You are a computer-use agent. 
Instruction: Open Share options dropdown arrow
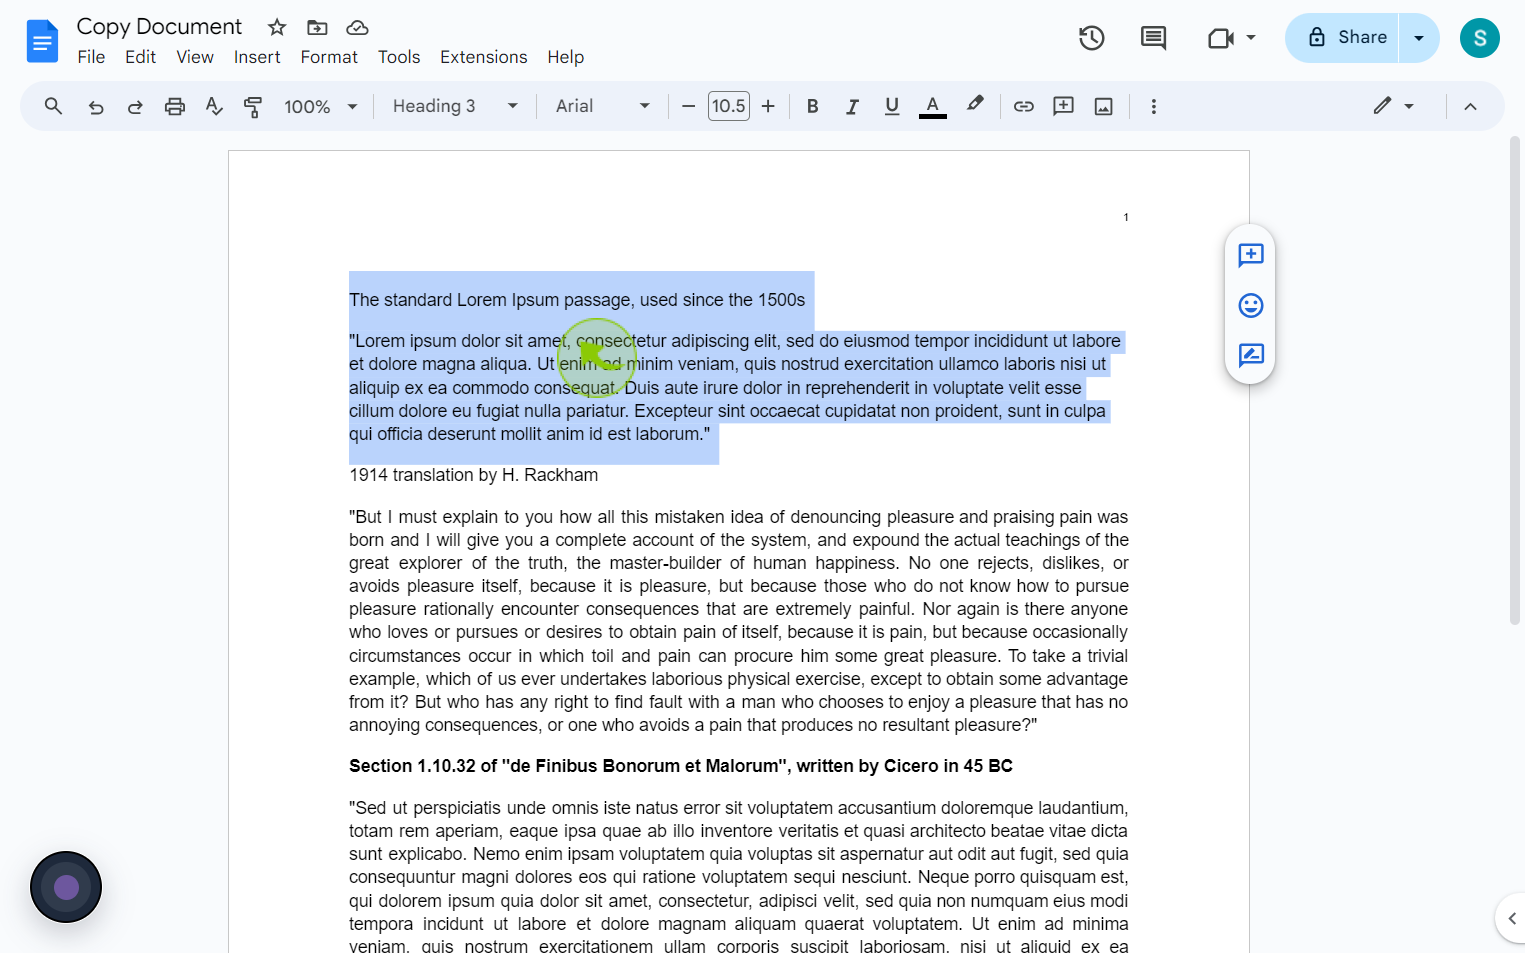click(1419, 38)
